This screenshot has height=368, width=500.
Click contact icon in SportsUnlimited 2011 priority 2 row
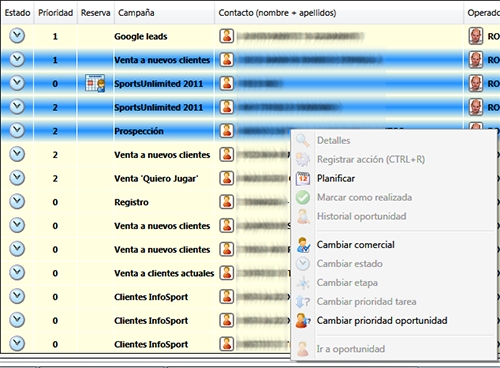click(x=227, y=107)
